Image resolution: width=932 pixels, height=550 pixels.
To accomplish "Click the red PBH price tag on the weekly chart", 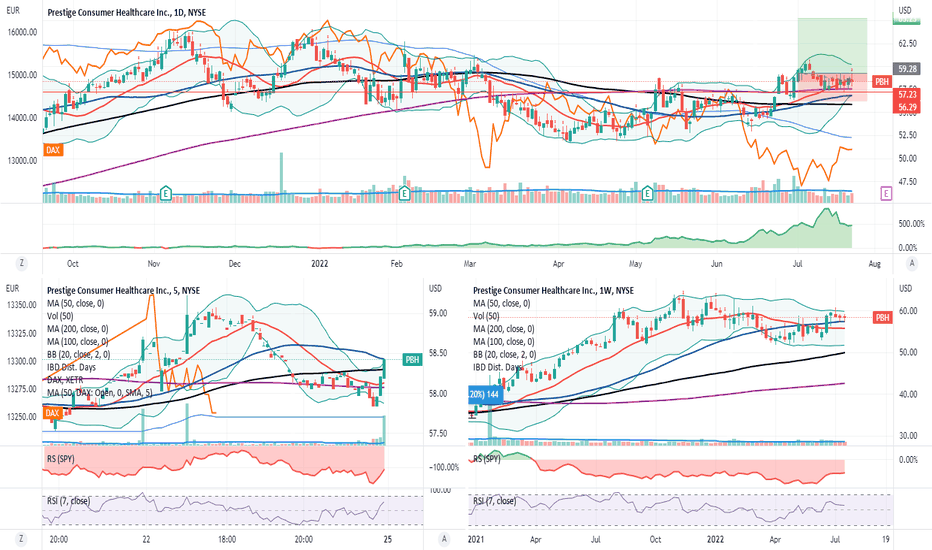I will [883, 318].
